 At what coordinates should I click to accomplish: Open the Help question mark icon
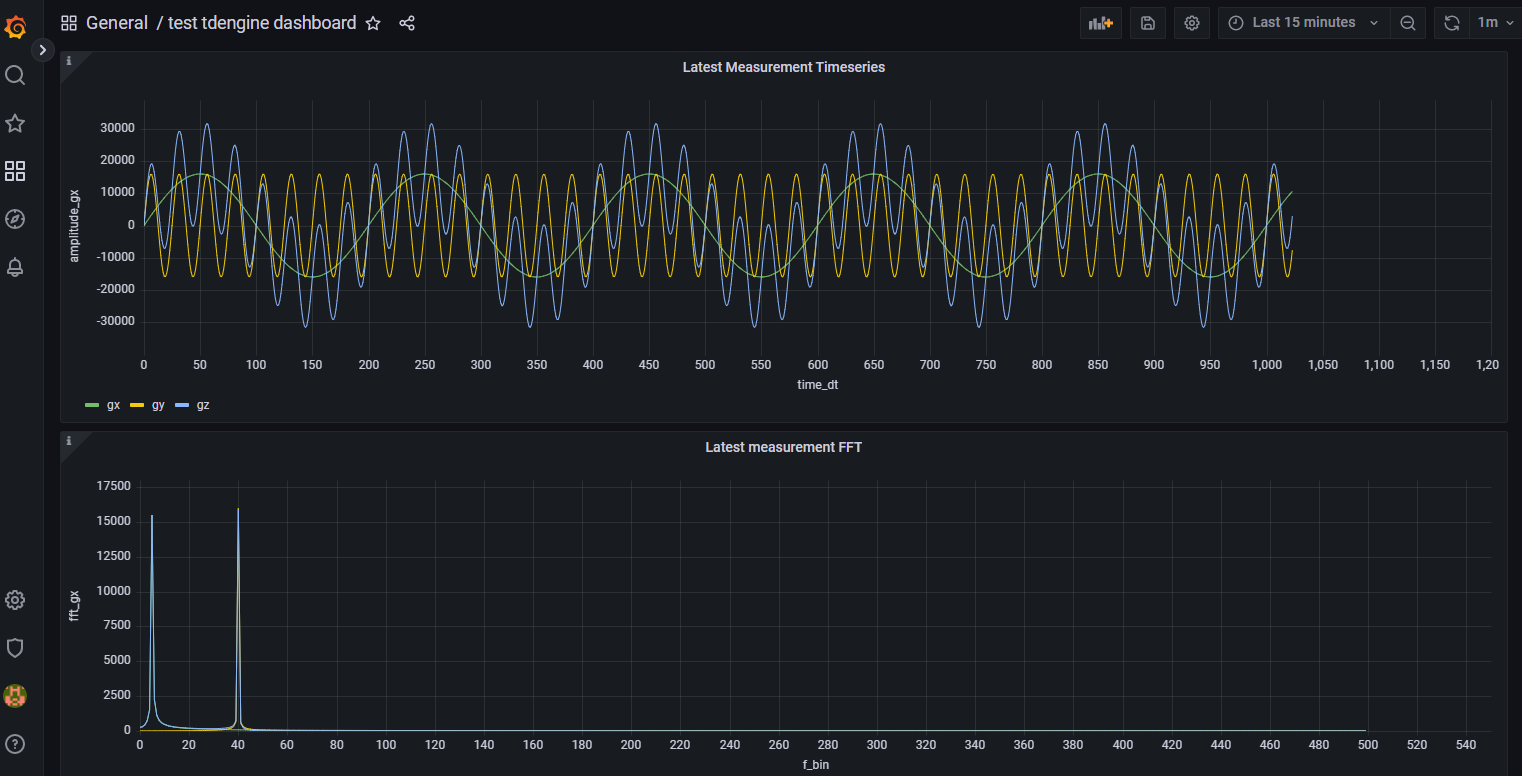(x=15, y=744)
